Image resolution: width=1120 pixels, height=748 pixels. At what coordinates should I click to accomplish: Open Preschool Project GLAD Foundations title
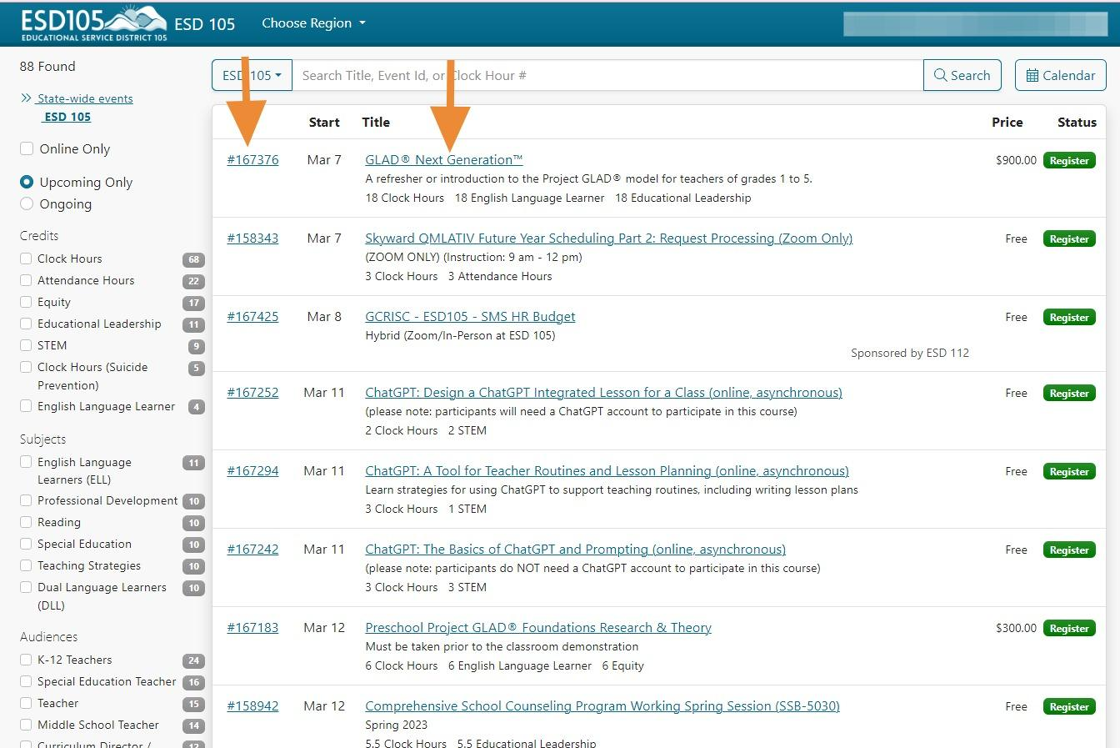click(538, 628)
